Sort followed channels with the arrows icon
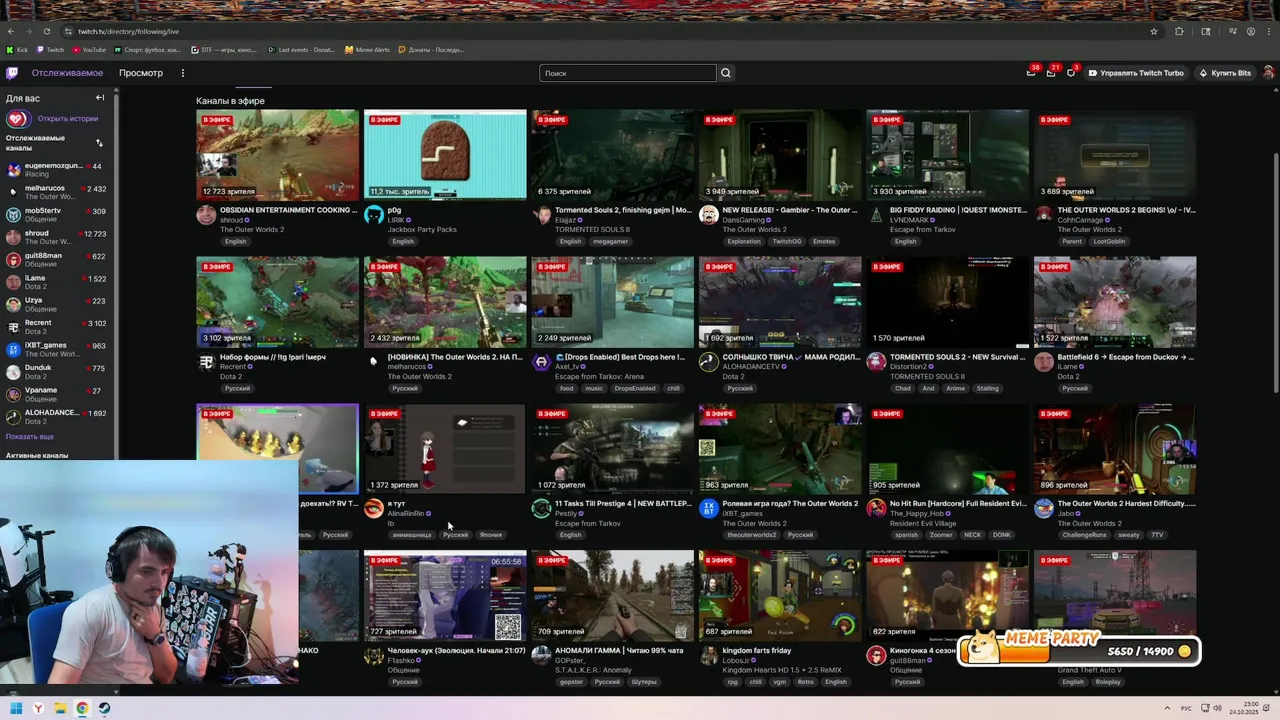1280x720 pixels. coord(99,143)
